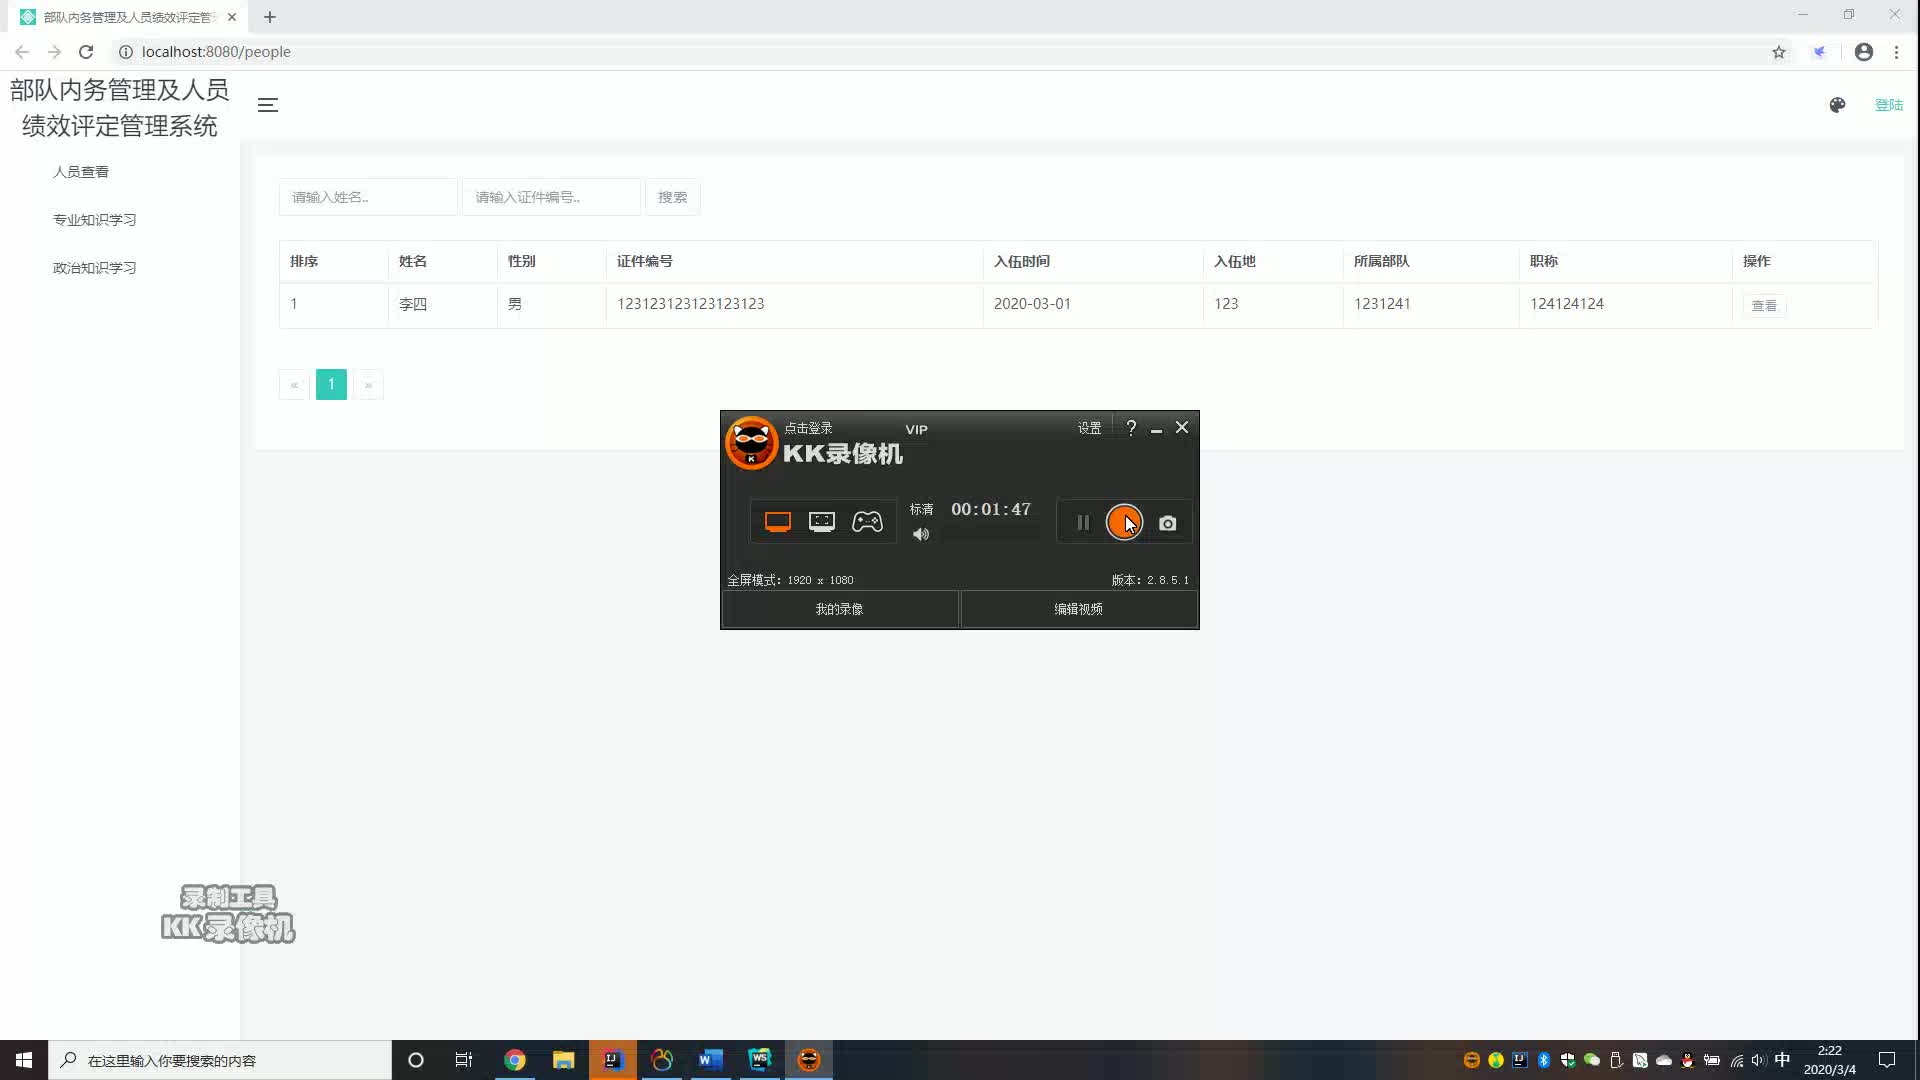Toggle the sound/volume icon in recorder
This screenshot has height=1080, width=1920.
point(922,534)
